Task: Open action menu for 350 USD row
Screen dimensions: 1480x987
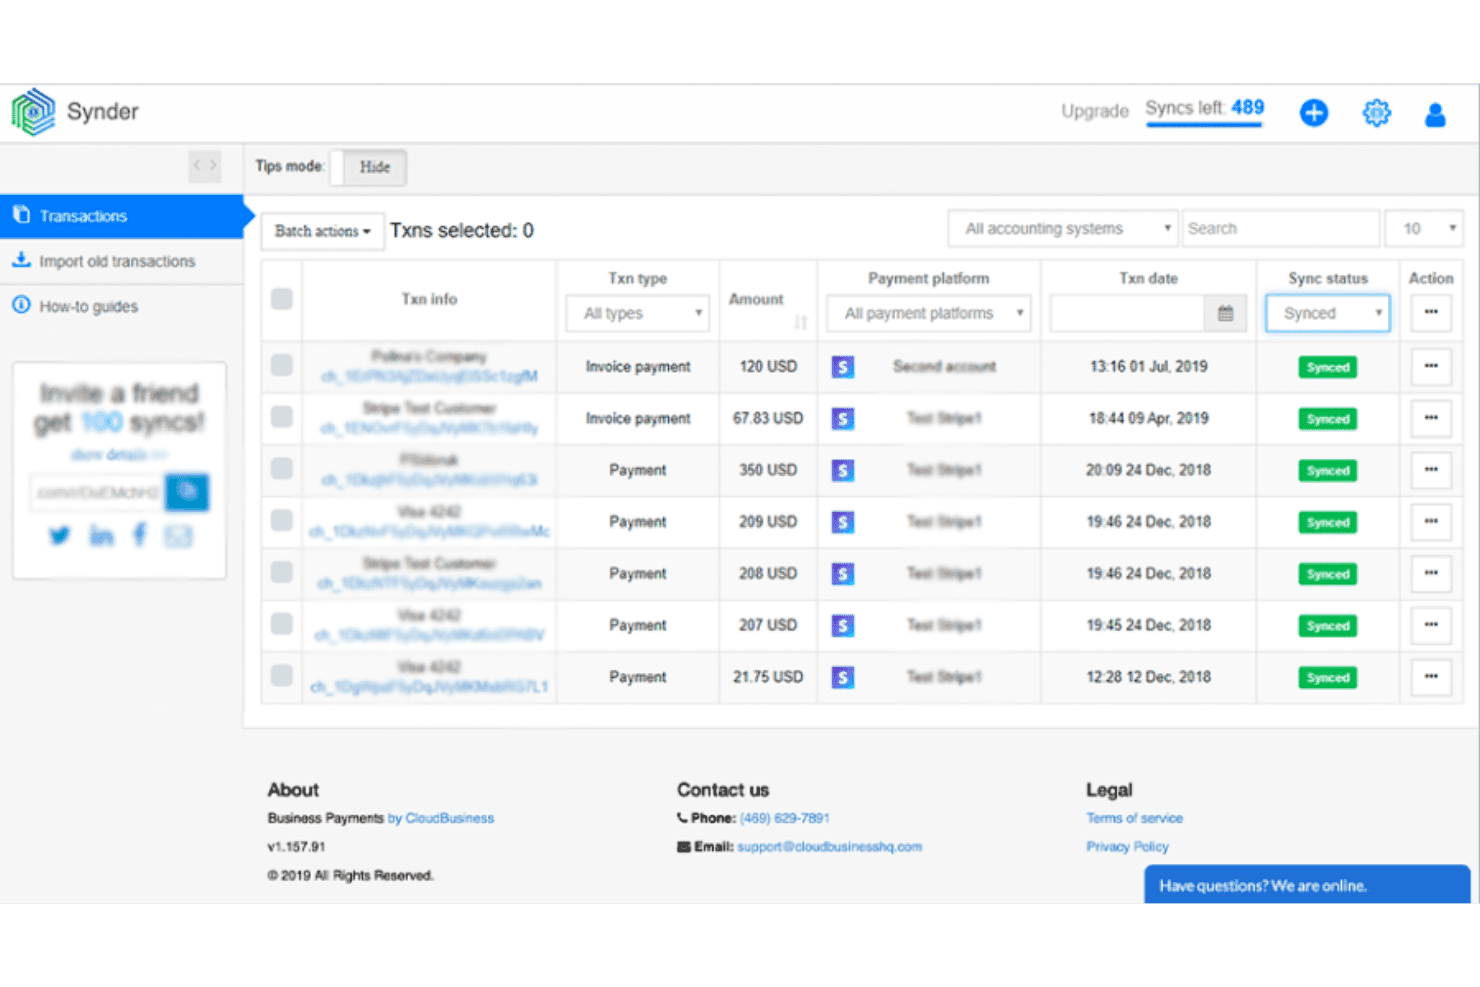Action: pyautogui.click(x=1431, y=470)
